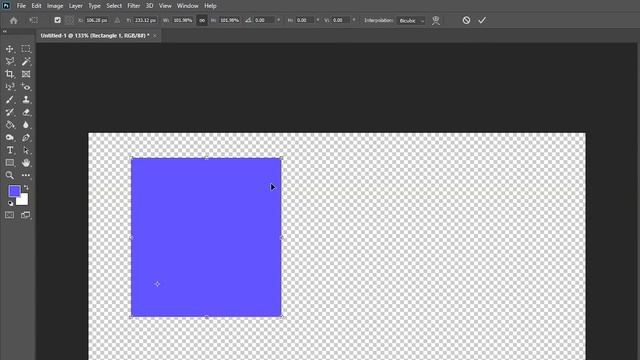The width and height of the screenshot is (640, 360).
Task: Open the File menu
Action: [21, 6]
